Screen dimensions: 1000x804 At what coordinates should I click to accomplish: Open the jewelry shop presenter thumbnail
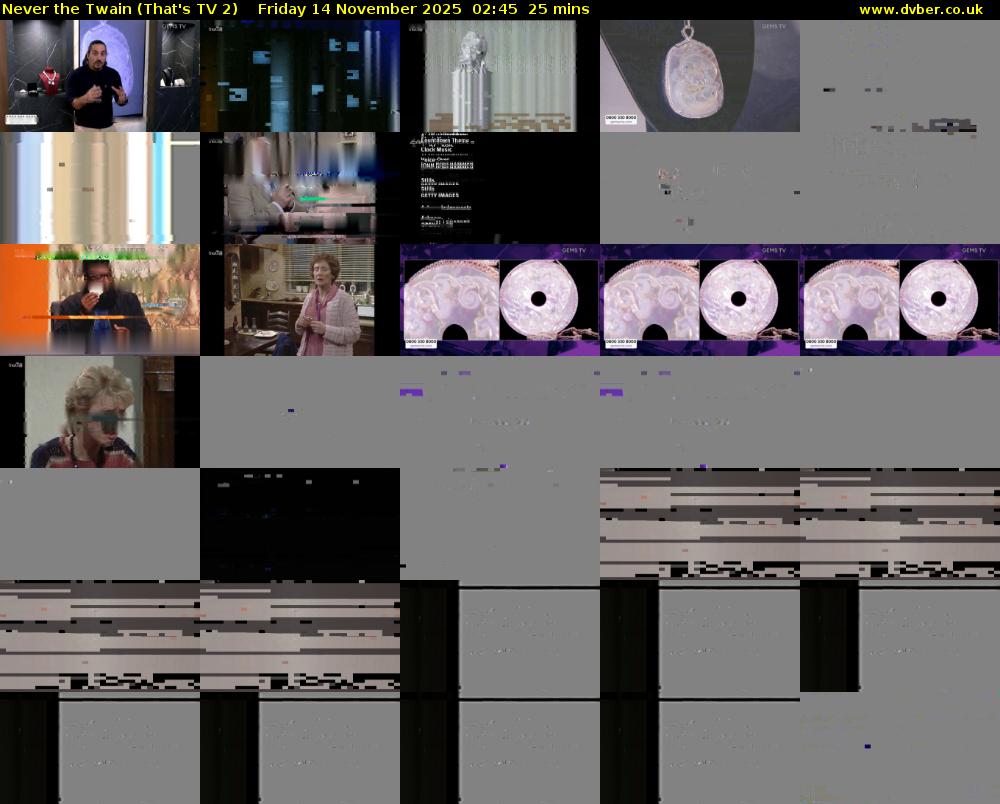pos(100,76)
